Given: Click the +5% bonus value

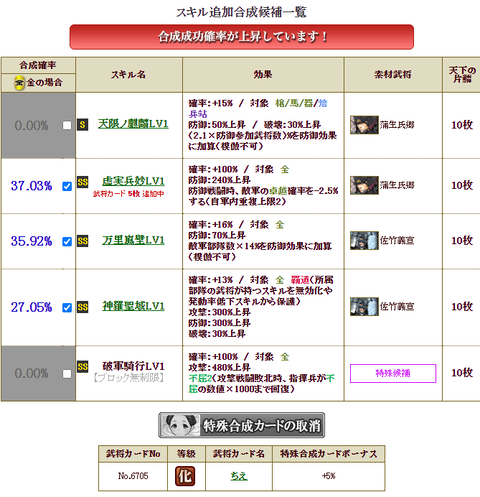Looking at the screenshot, I should [x=328, y=476].
